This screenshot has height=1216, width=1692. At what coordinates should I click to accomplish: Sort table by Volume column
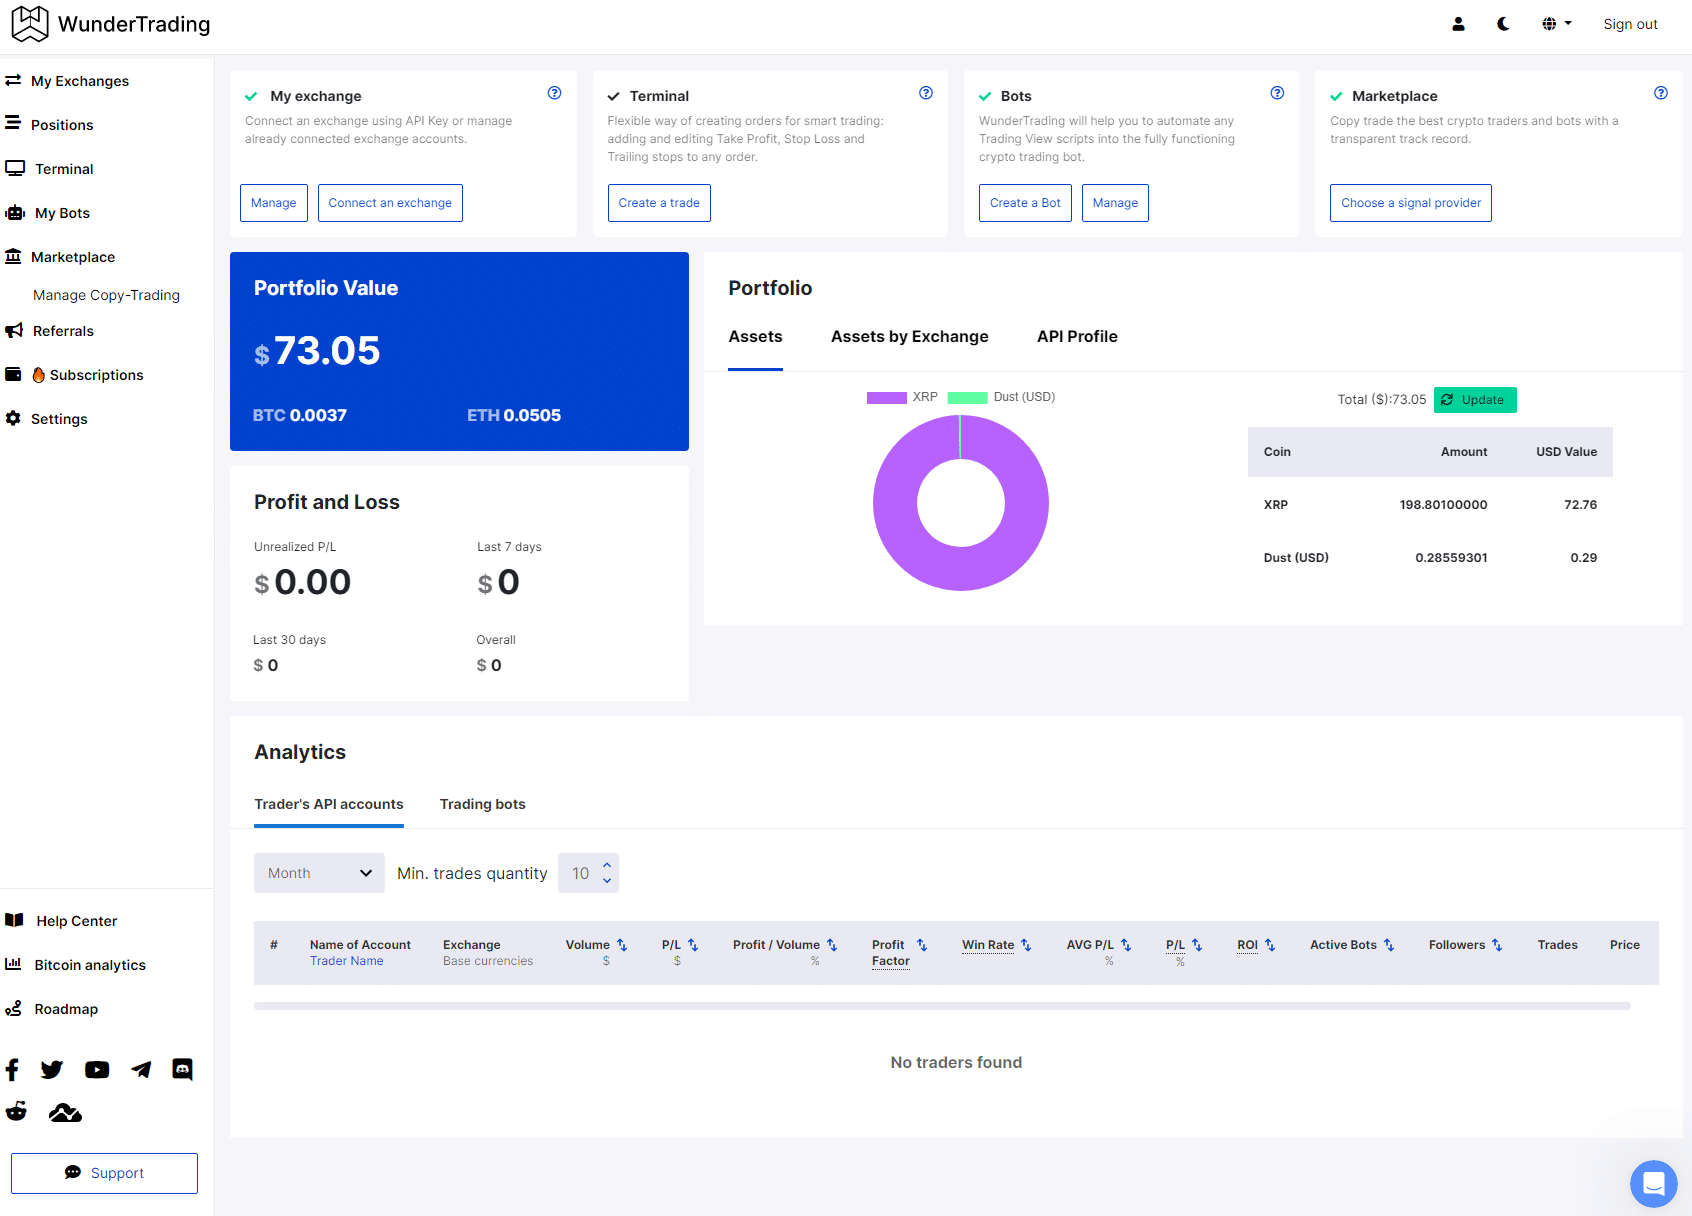click(x=622, y=945)
